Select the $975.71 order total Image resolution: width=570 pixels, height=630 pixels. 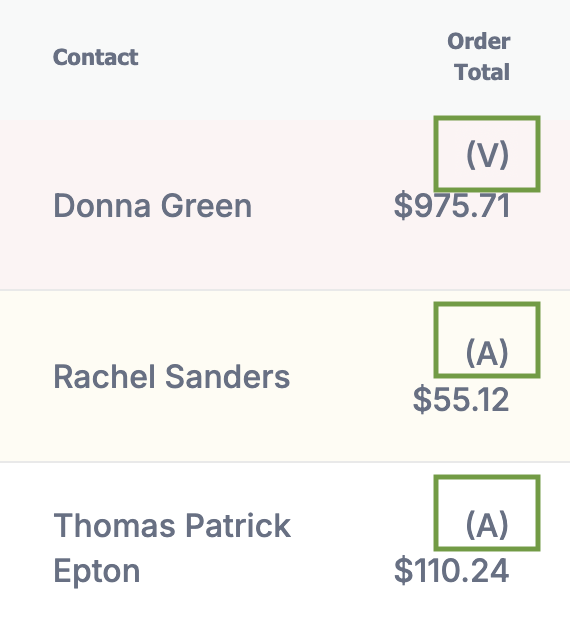coord(452,206)
